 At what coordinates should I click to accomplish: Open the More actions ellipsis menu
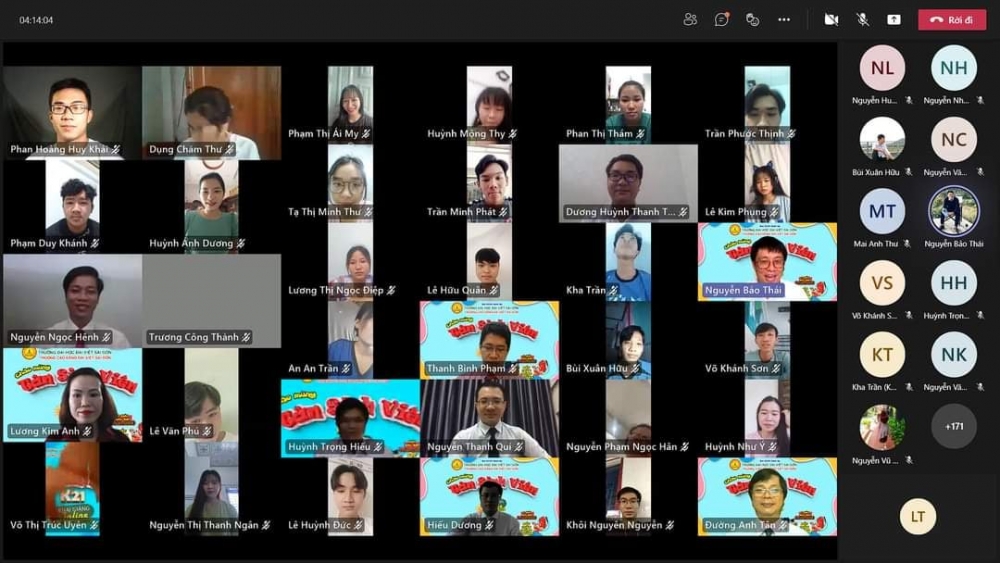pyautogui.click(x=784, y=19)
